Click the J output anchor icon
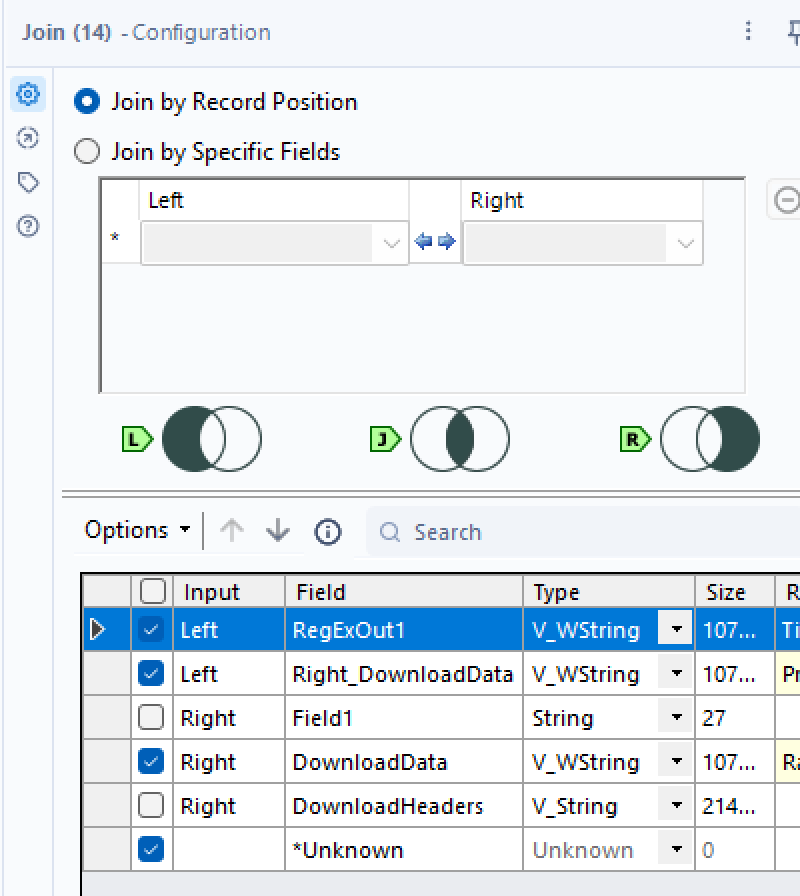800x896 pixels. (386, 439)
